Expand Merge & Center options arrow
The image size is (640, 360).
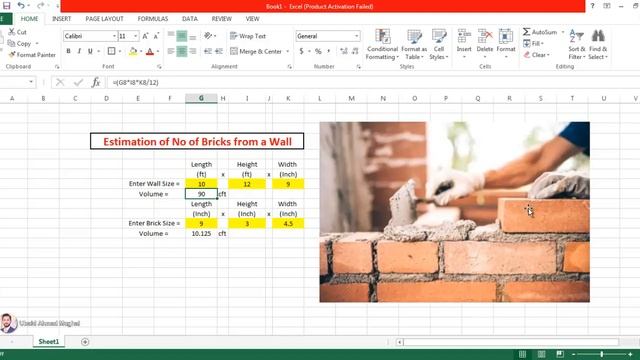(x=287, y=51)
